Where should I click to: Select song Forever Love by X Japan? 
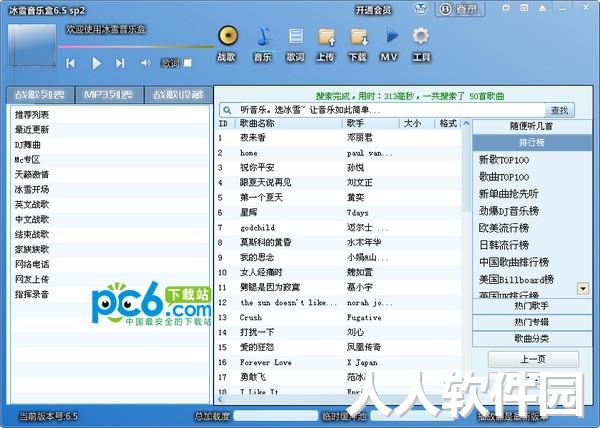pyautogui.click(x=339, y=362)
